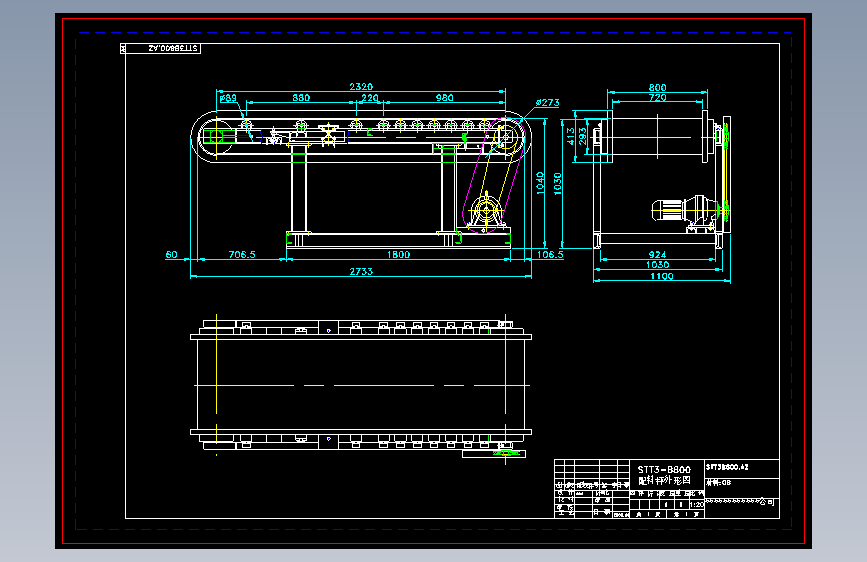867x562 pixels.
Task: Select the vertical 1040 height dimension
Action: [540, 183]
